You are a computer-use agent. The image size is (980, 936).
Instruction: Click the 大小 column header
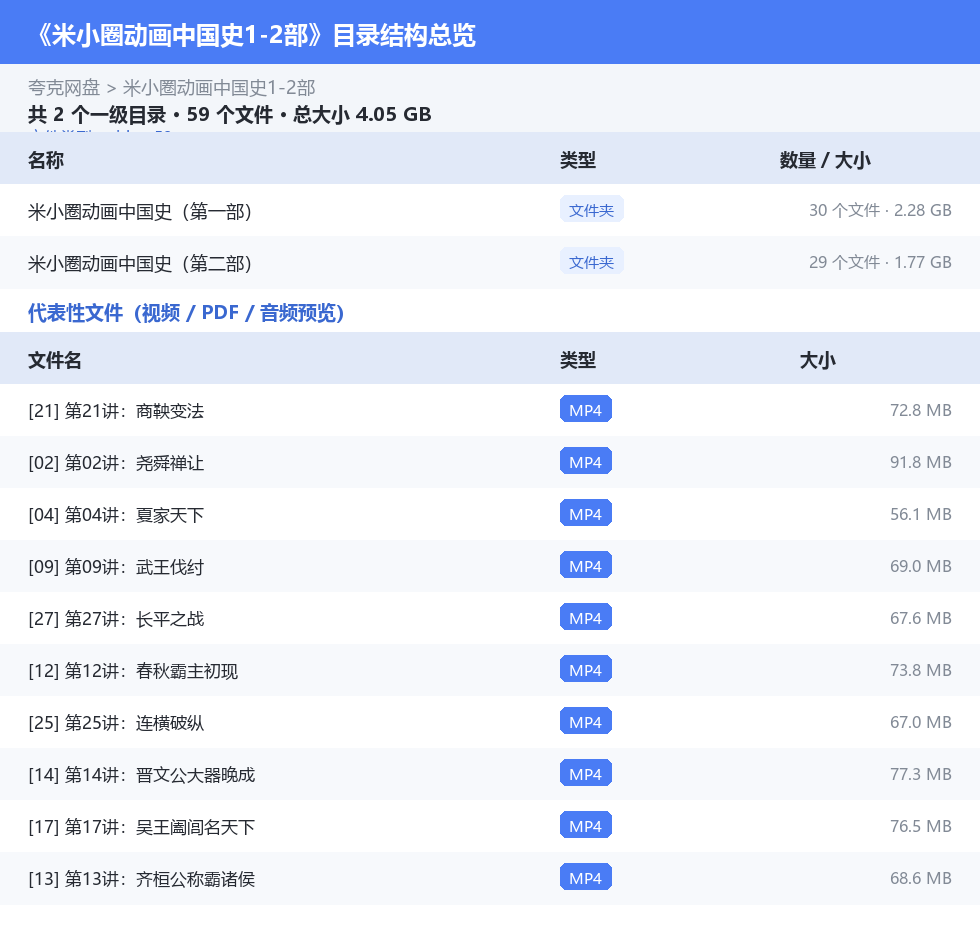818,360
